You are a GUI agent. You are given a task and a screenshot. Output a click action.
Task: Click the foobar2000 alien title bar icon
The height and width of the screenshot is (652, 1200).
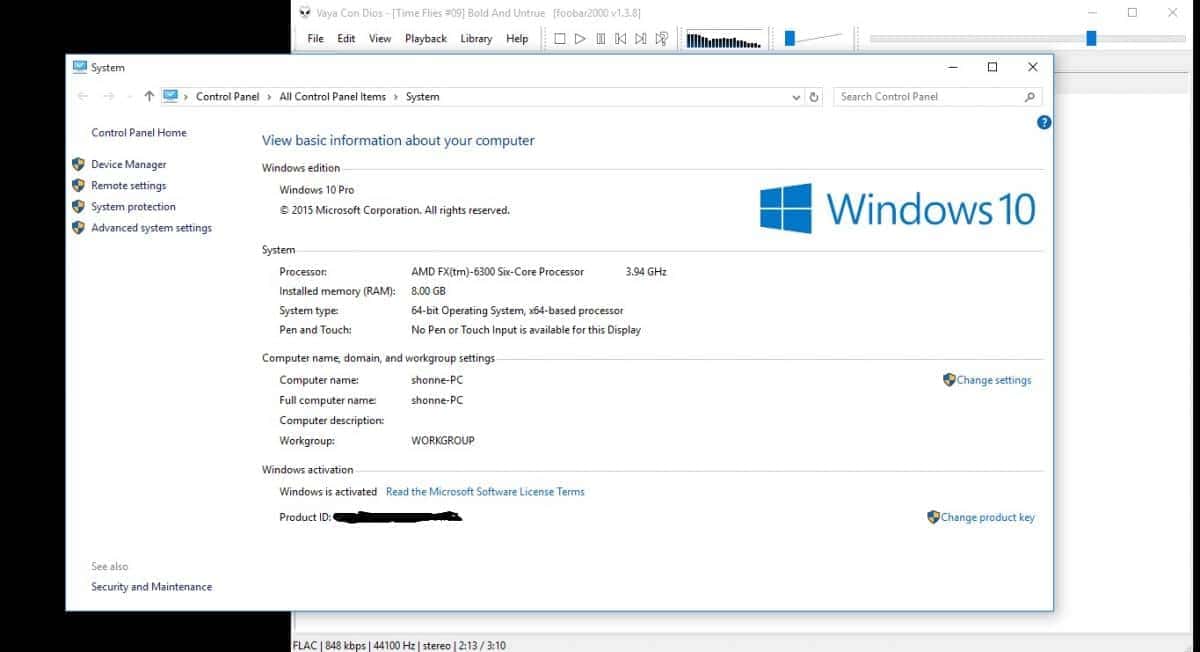pos(305,12)
